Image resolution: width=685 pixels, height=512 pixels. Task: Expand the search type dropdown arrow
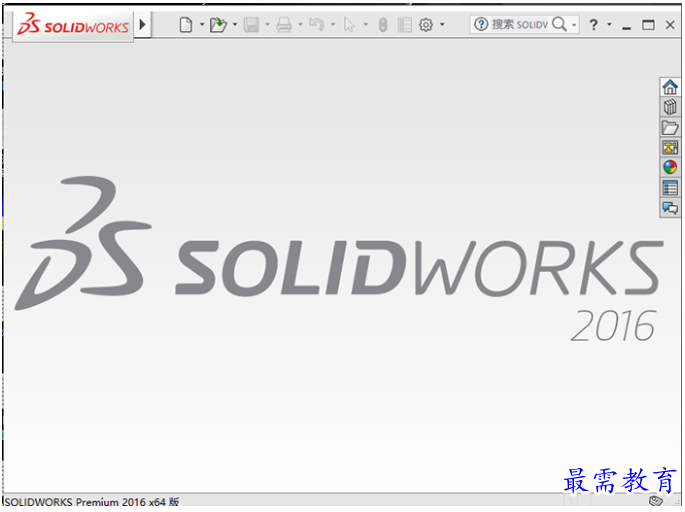click(574, 25)
